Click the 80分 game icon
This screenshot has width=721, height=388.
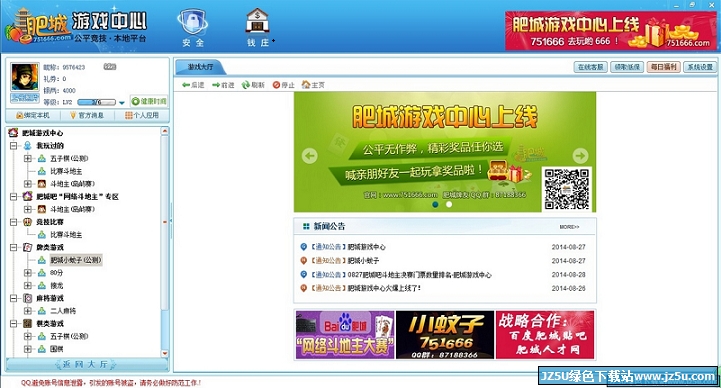coord(41,273)
